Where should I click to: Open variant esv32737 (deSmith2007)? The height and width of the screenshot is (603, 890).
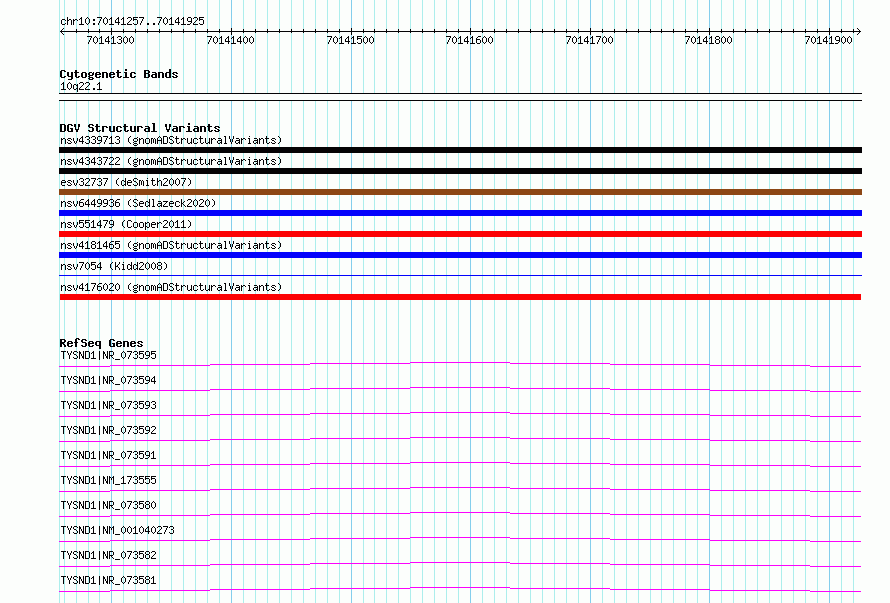click(126, 182)
